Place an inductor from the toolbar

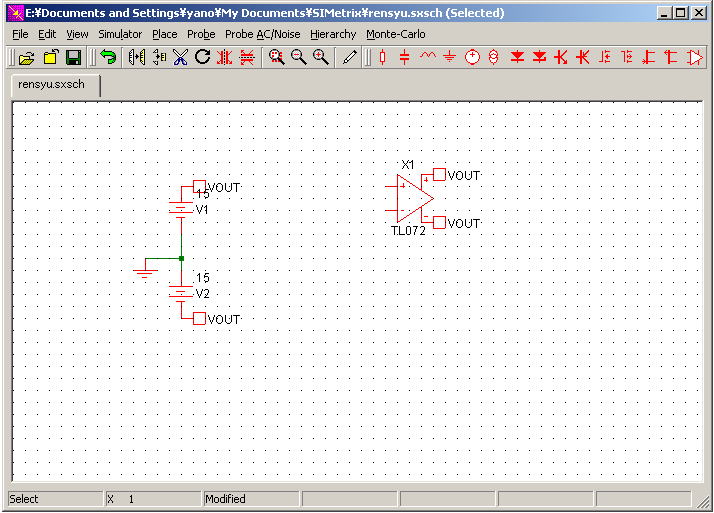[428, 57]
